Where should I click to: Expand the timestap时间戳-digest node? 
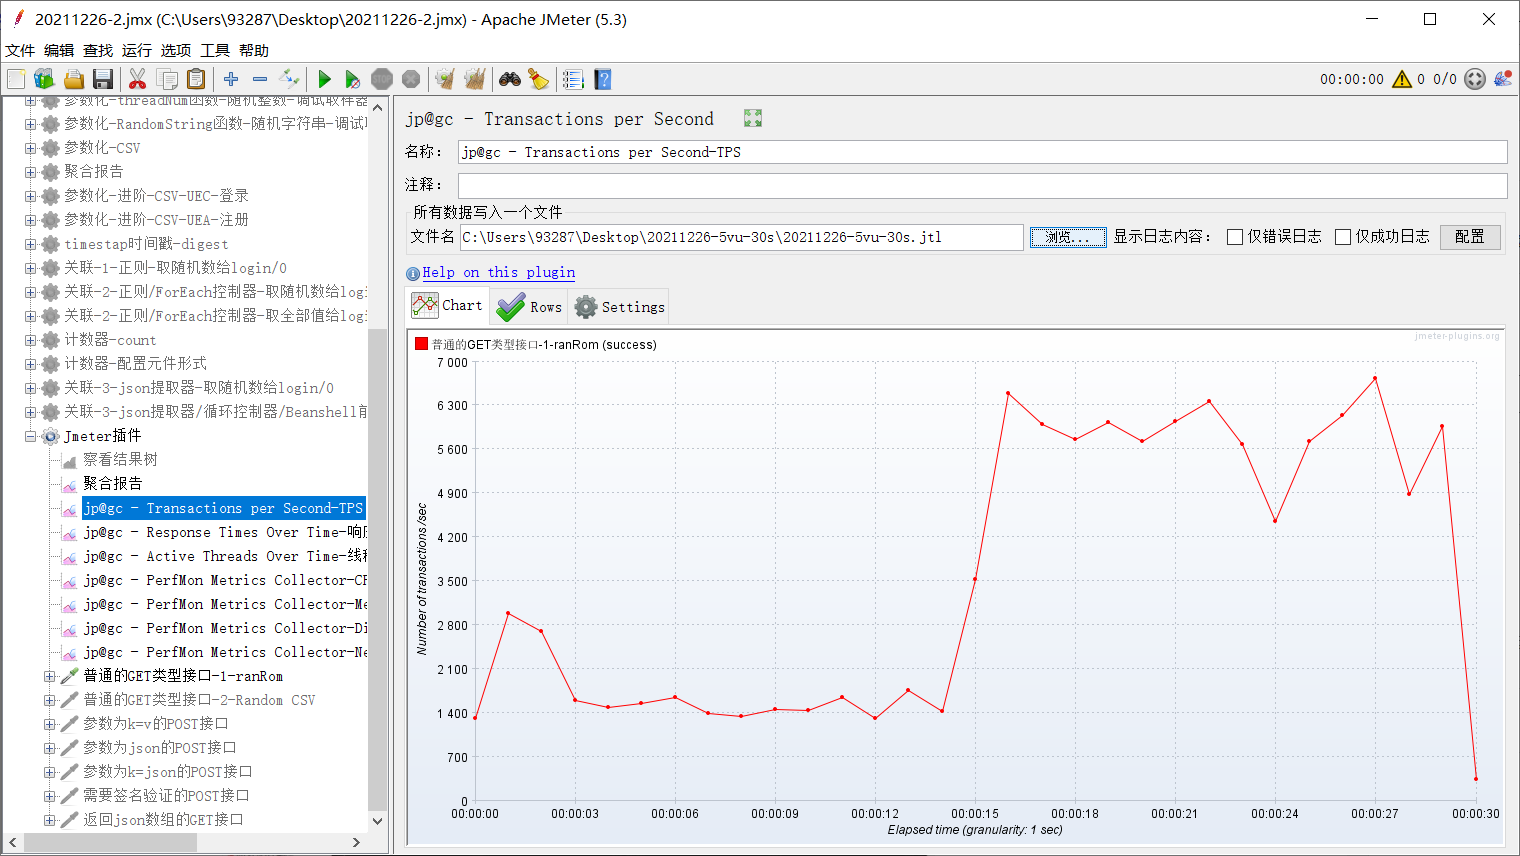(x=30, y=244)
